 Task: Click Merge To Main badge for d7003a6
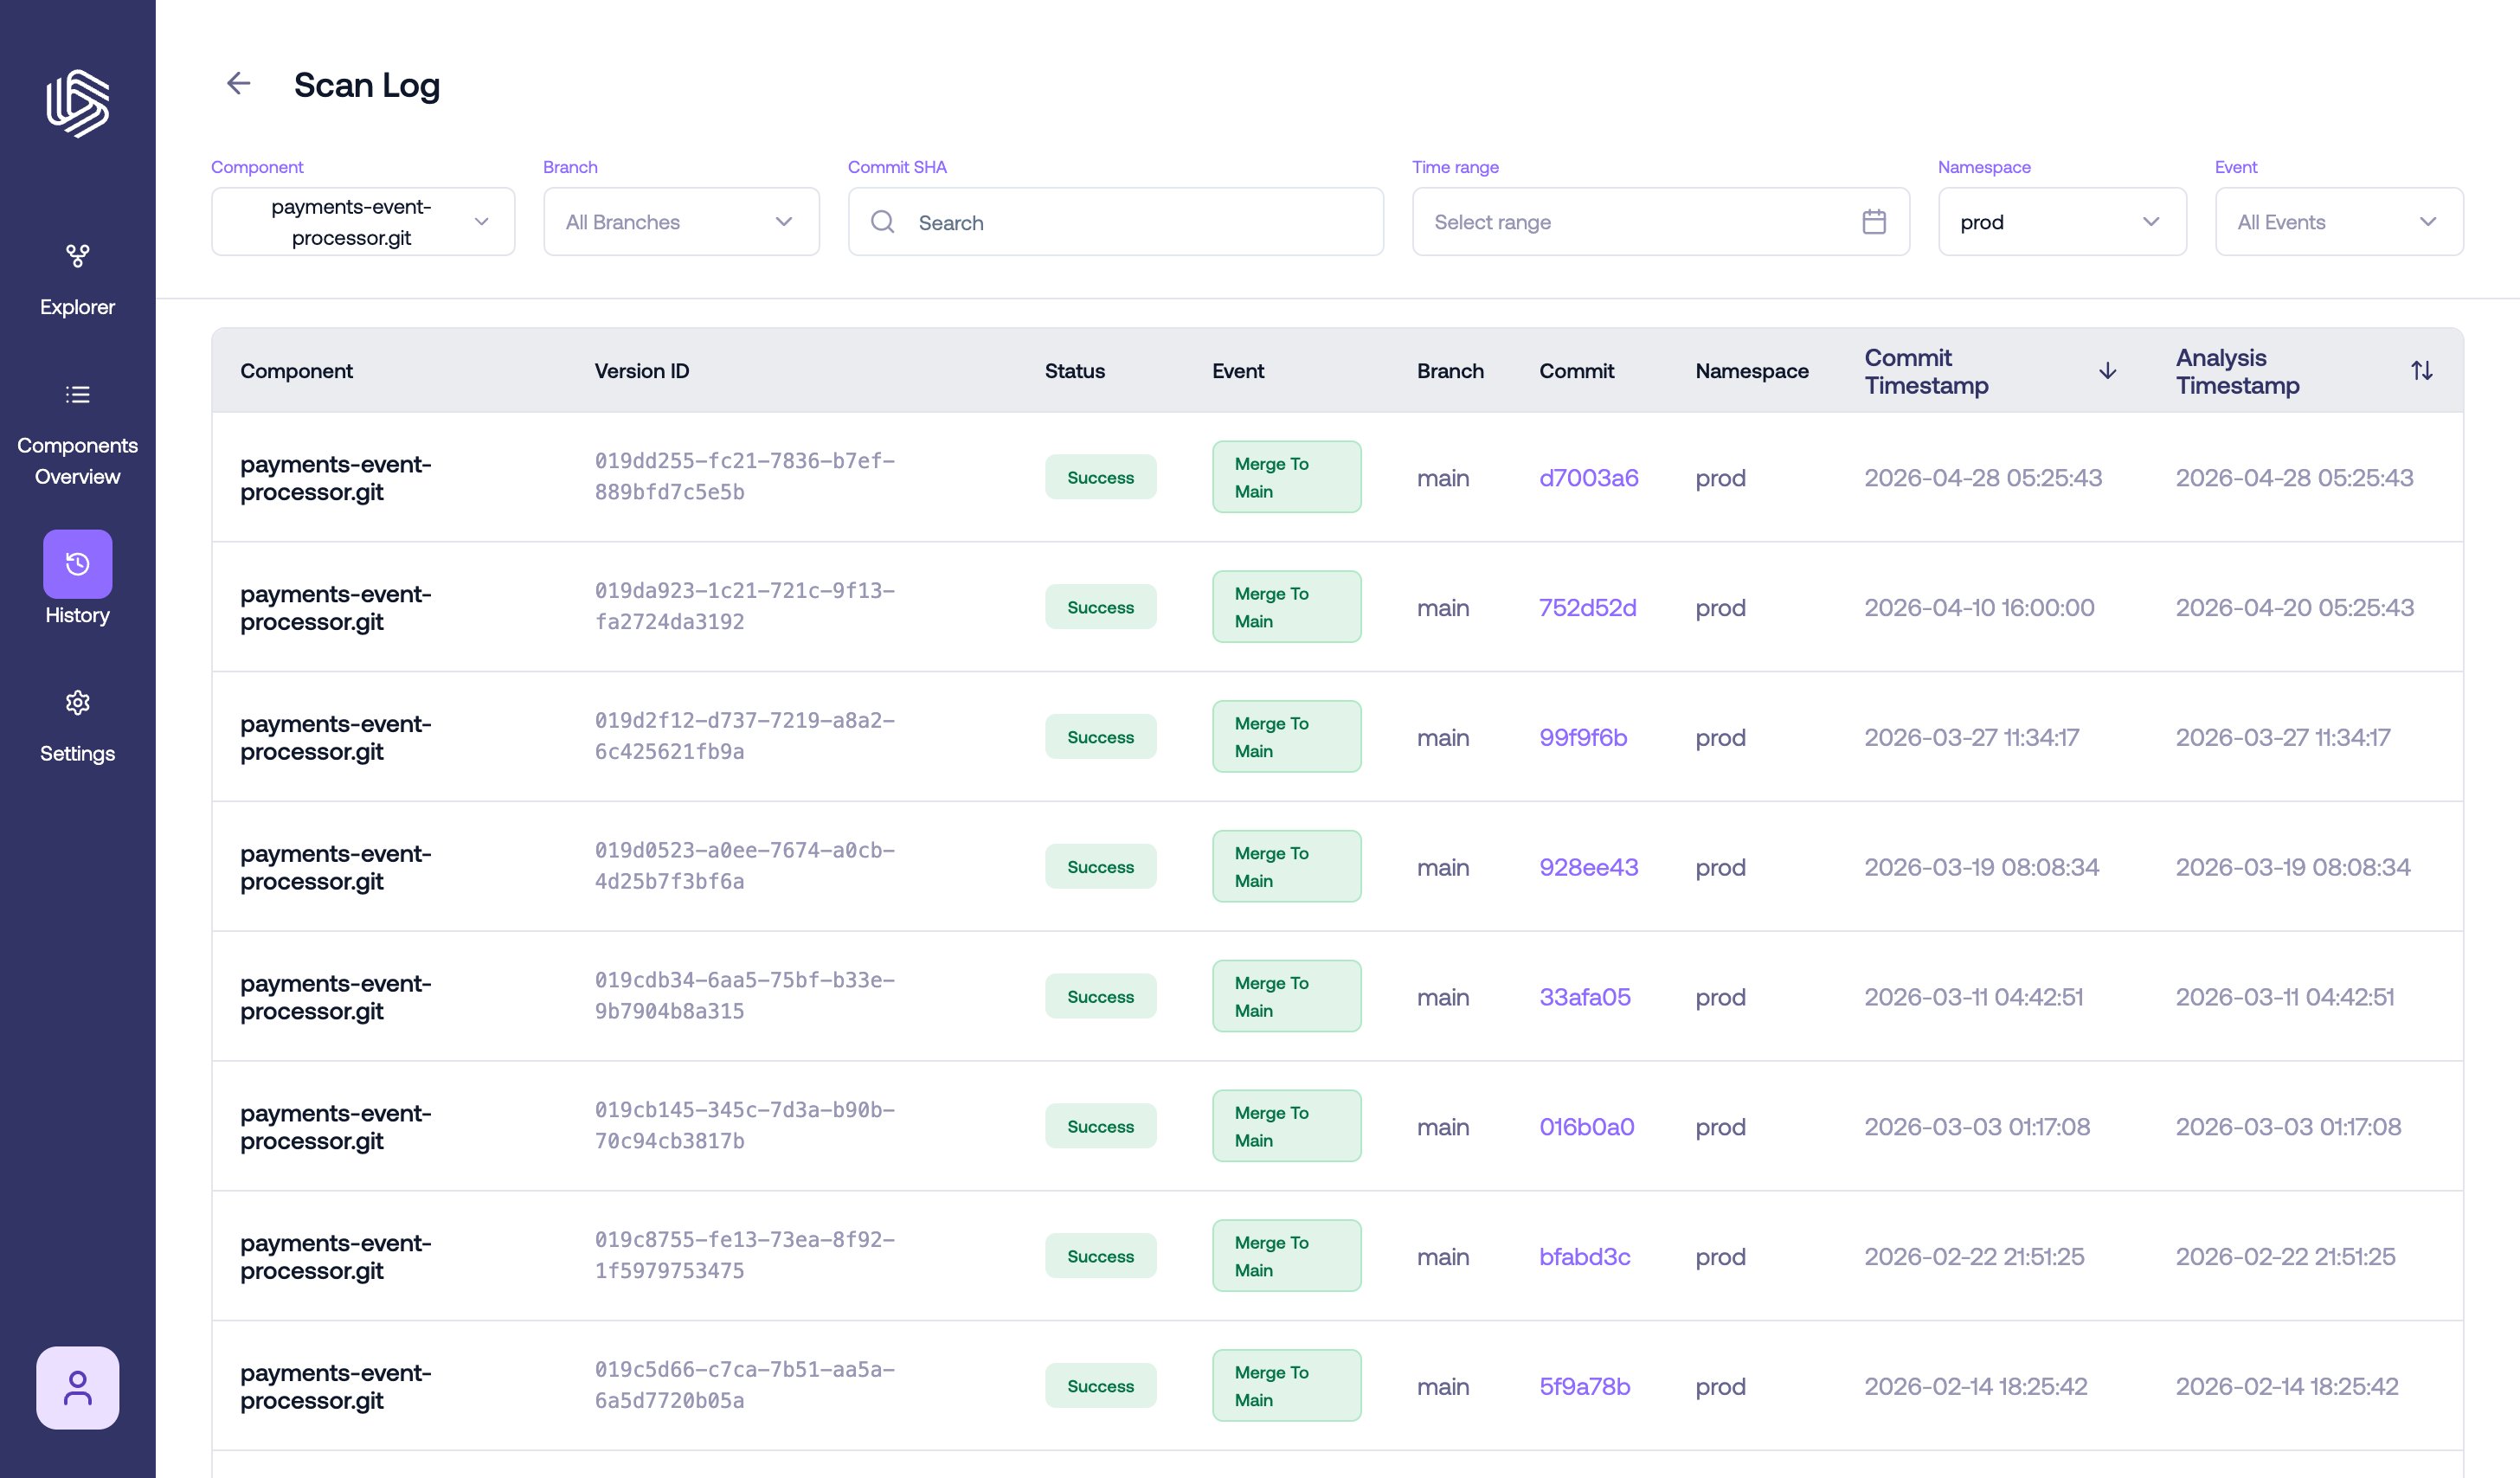coord(1286,477)
